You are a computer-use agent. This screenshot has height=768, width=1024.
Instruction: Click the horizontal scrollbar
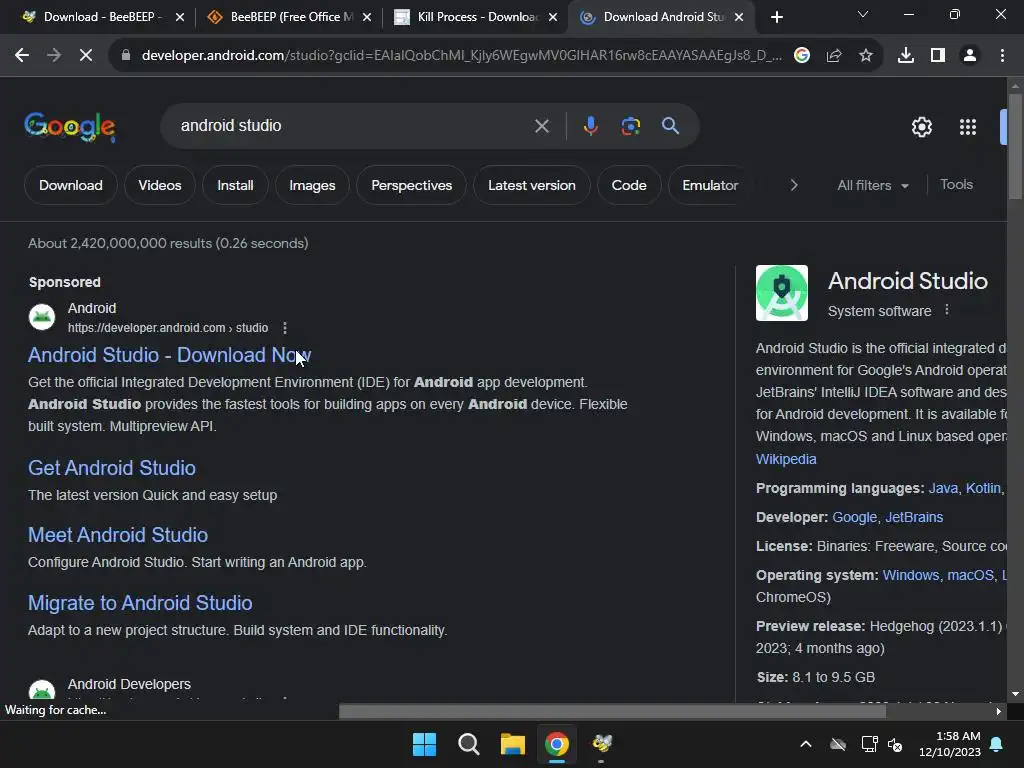click(x=612, y=711)
